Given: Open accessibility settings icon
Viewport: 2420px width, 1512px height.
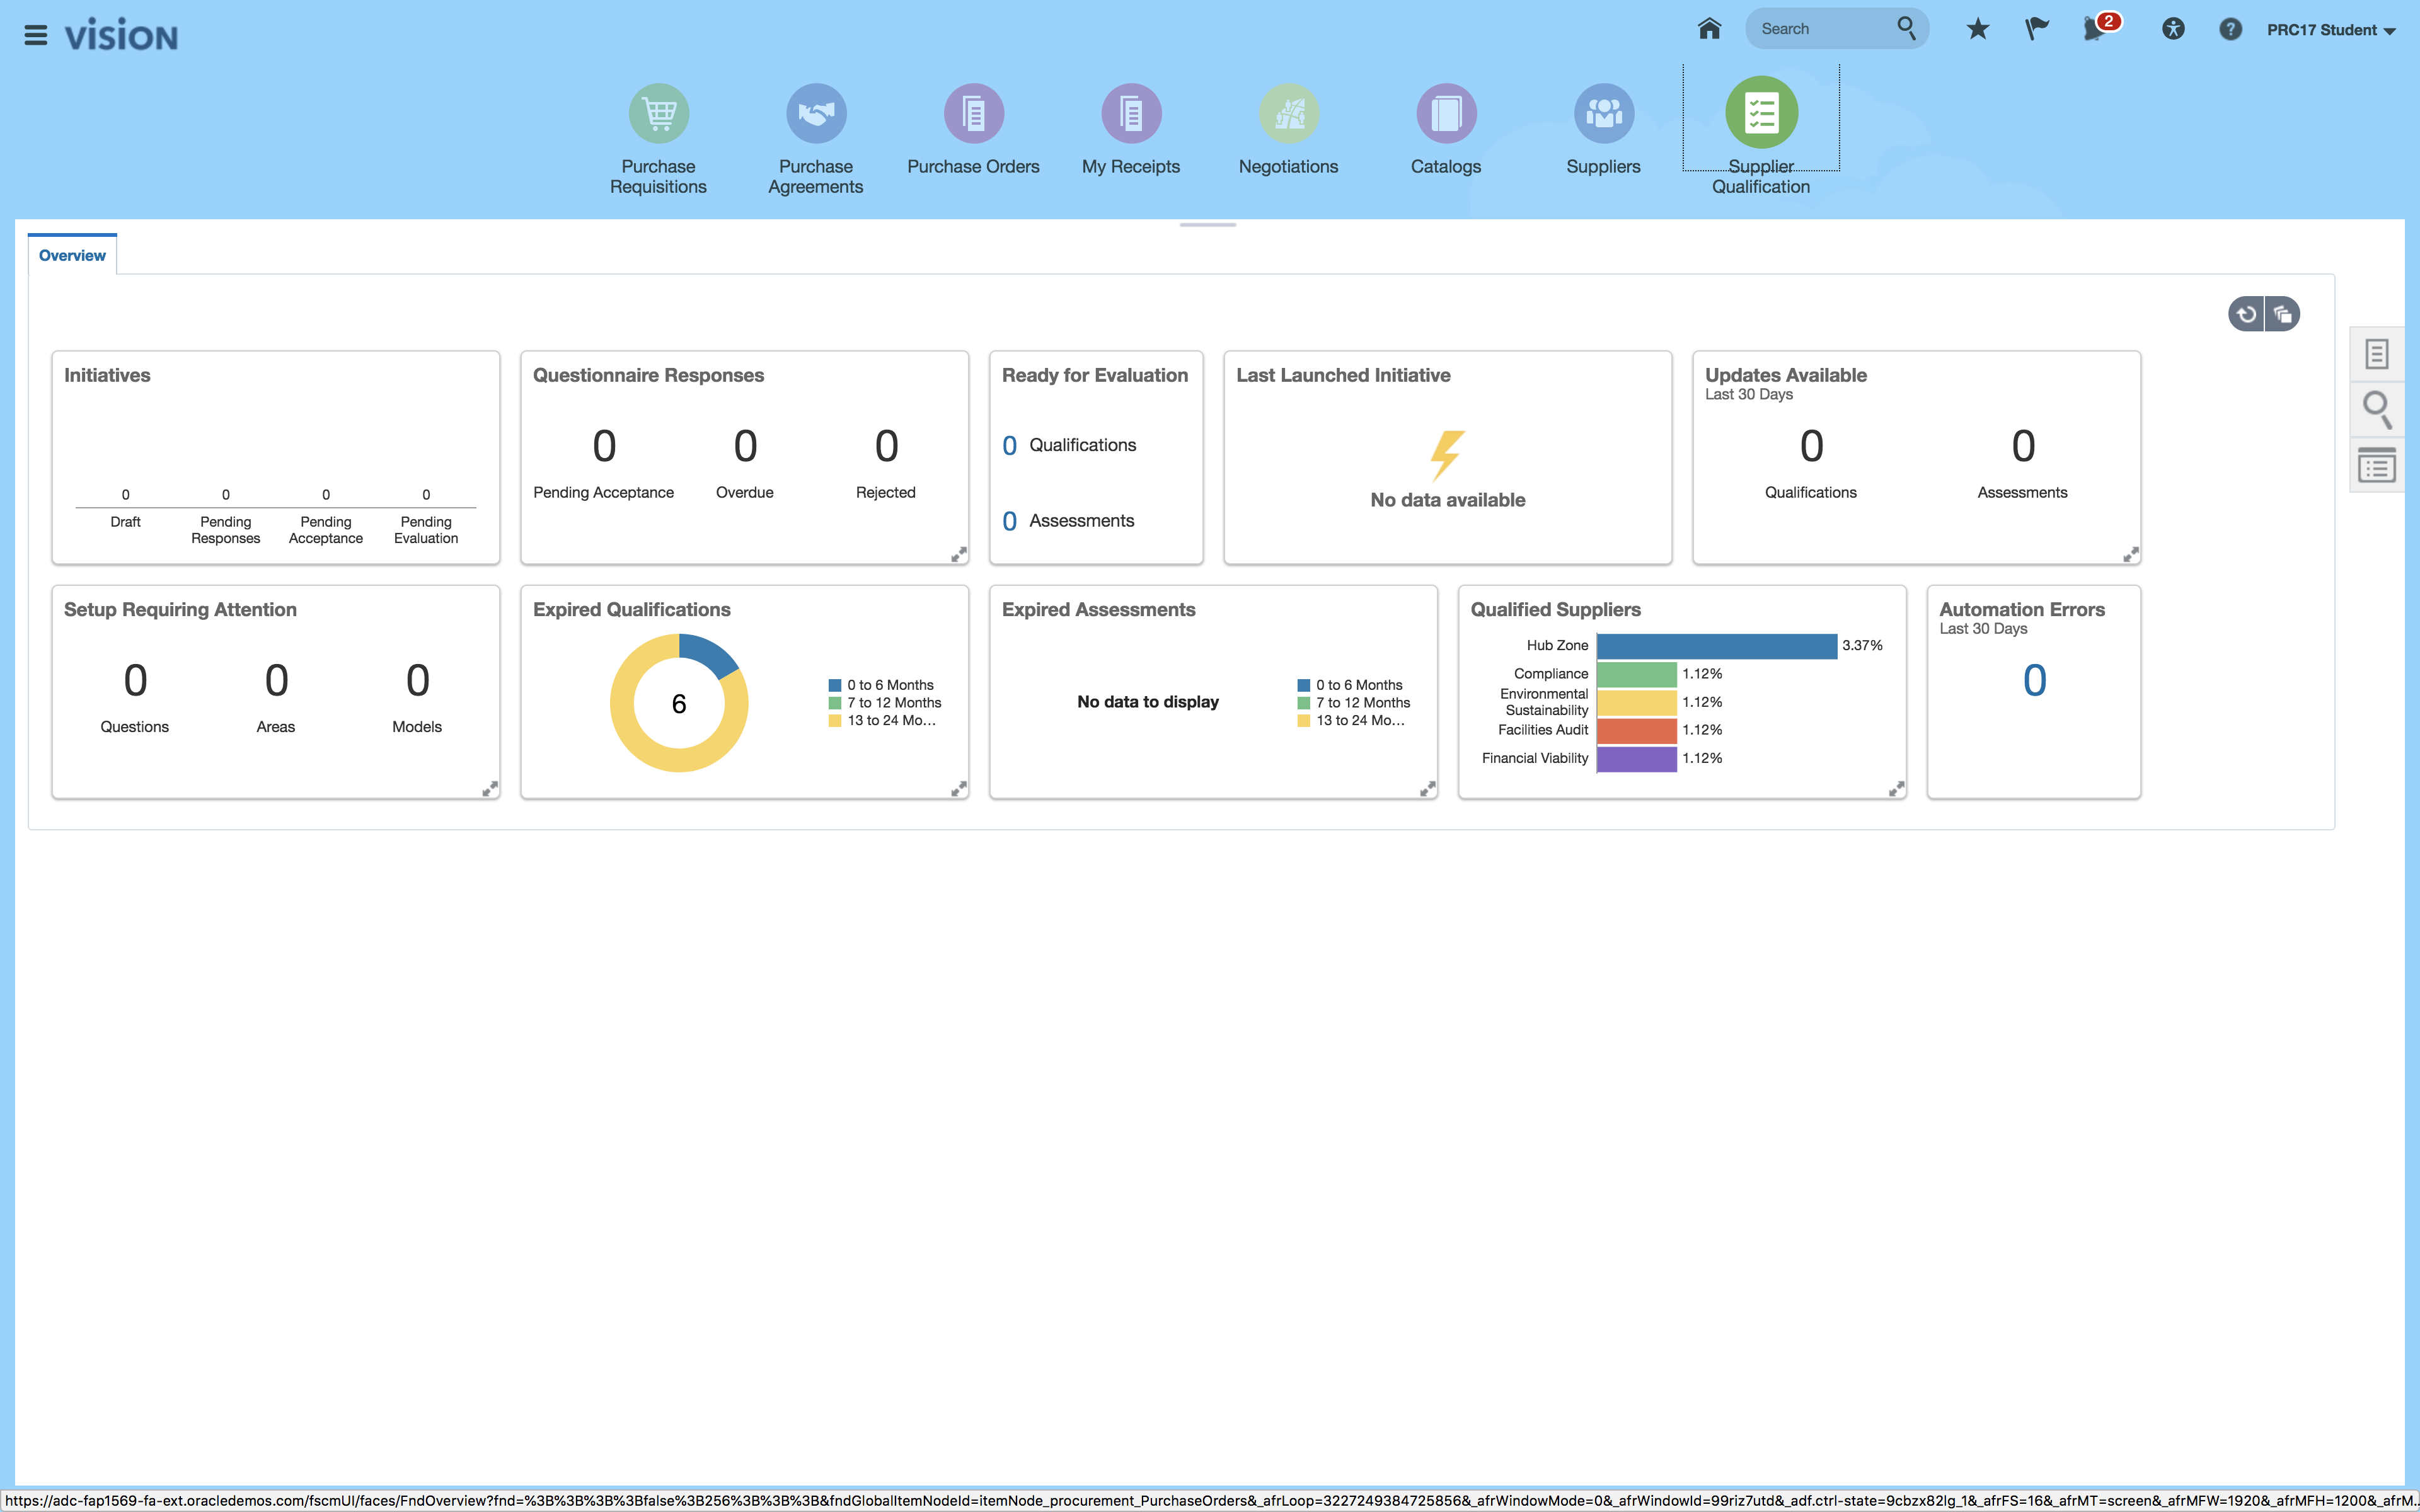Looking at the screenshot, I should click(x=2172, y=29).
